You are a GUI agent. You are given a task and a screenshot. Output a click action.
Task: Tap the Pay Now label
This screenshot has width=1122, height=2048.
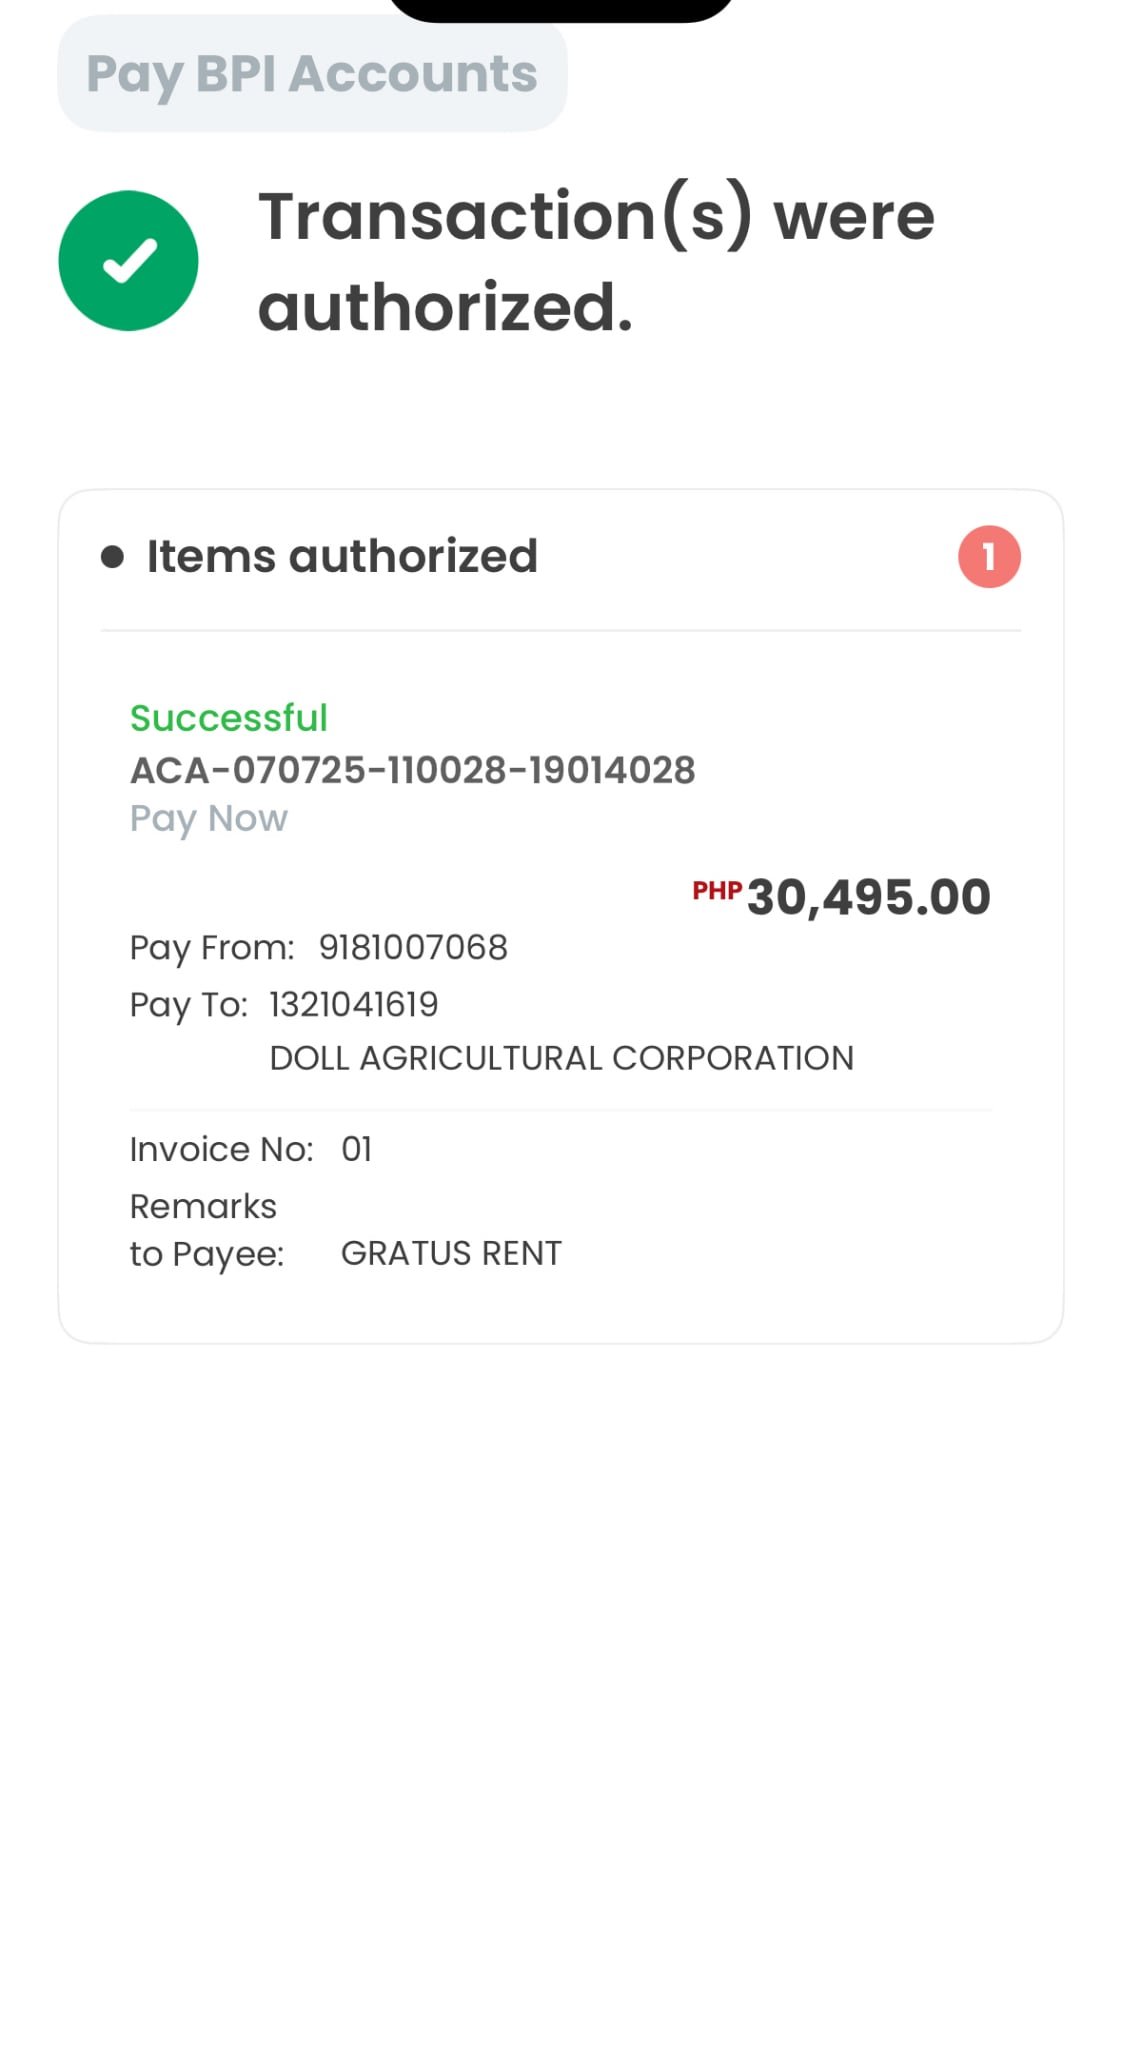pyautogui.click(x=208, y=819)
